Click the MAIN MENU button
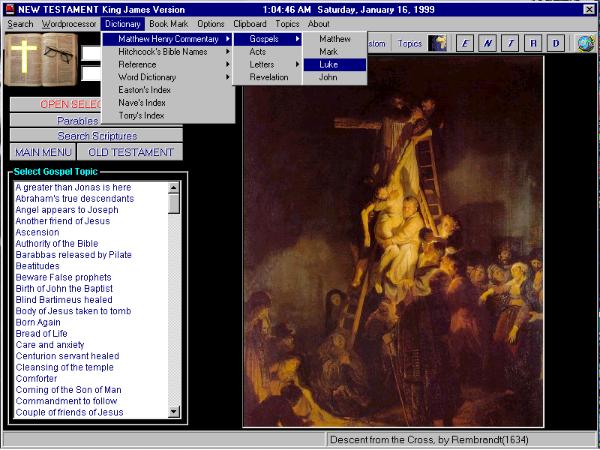Screen dimensions: 600x450 43,152
